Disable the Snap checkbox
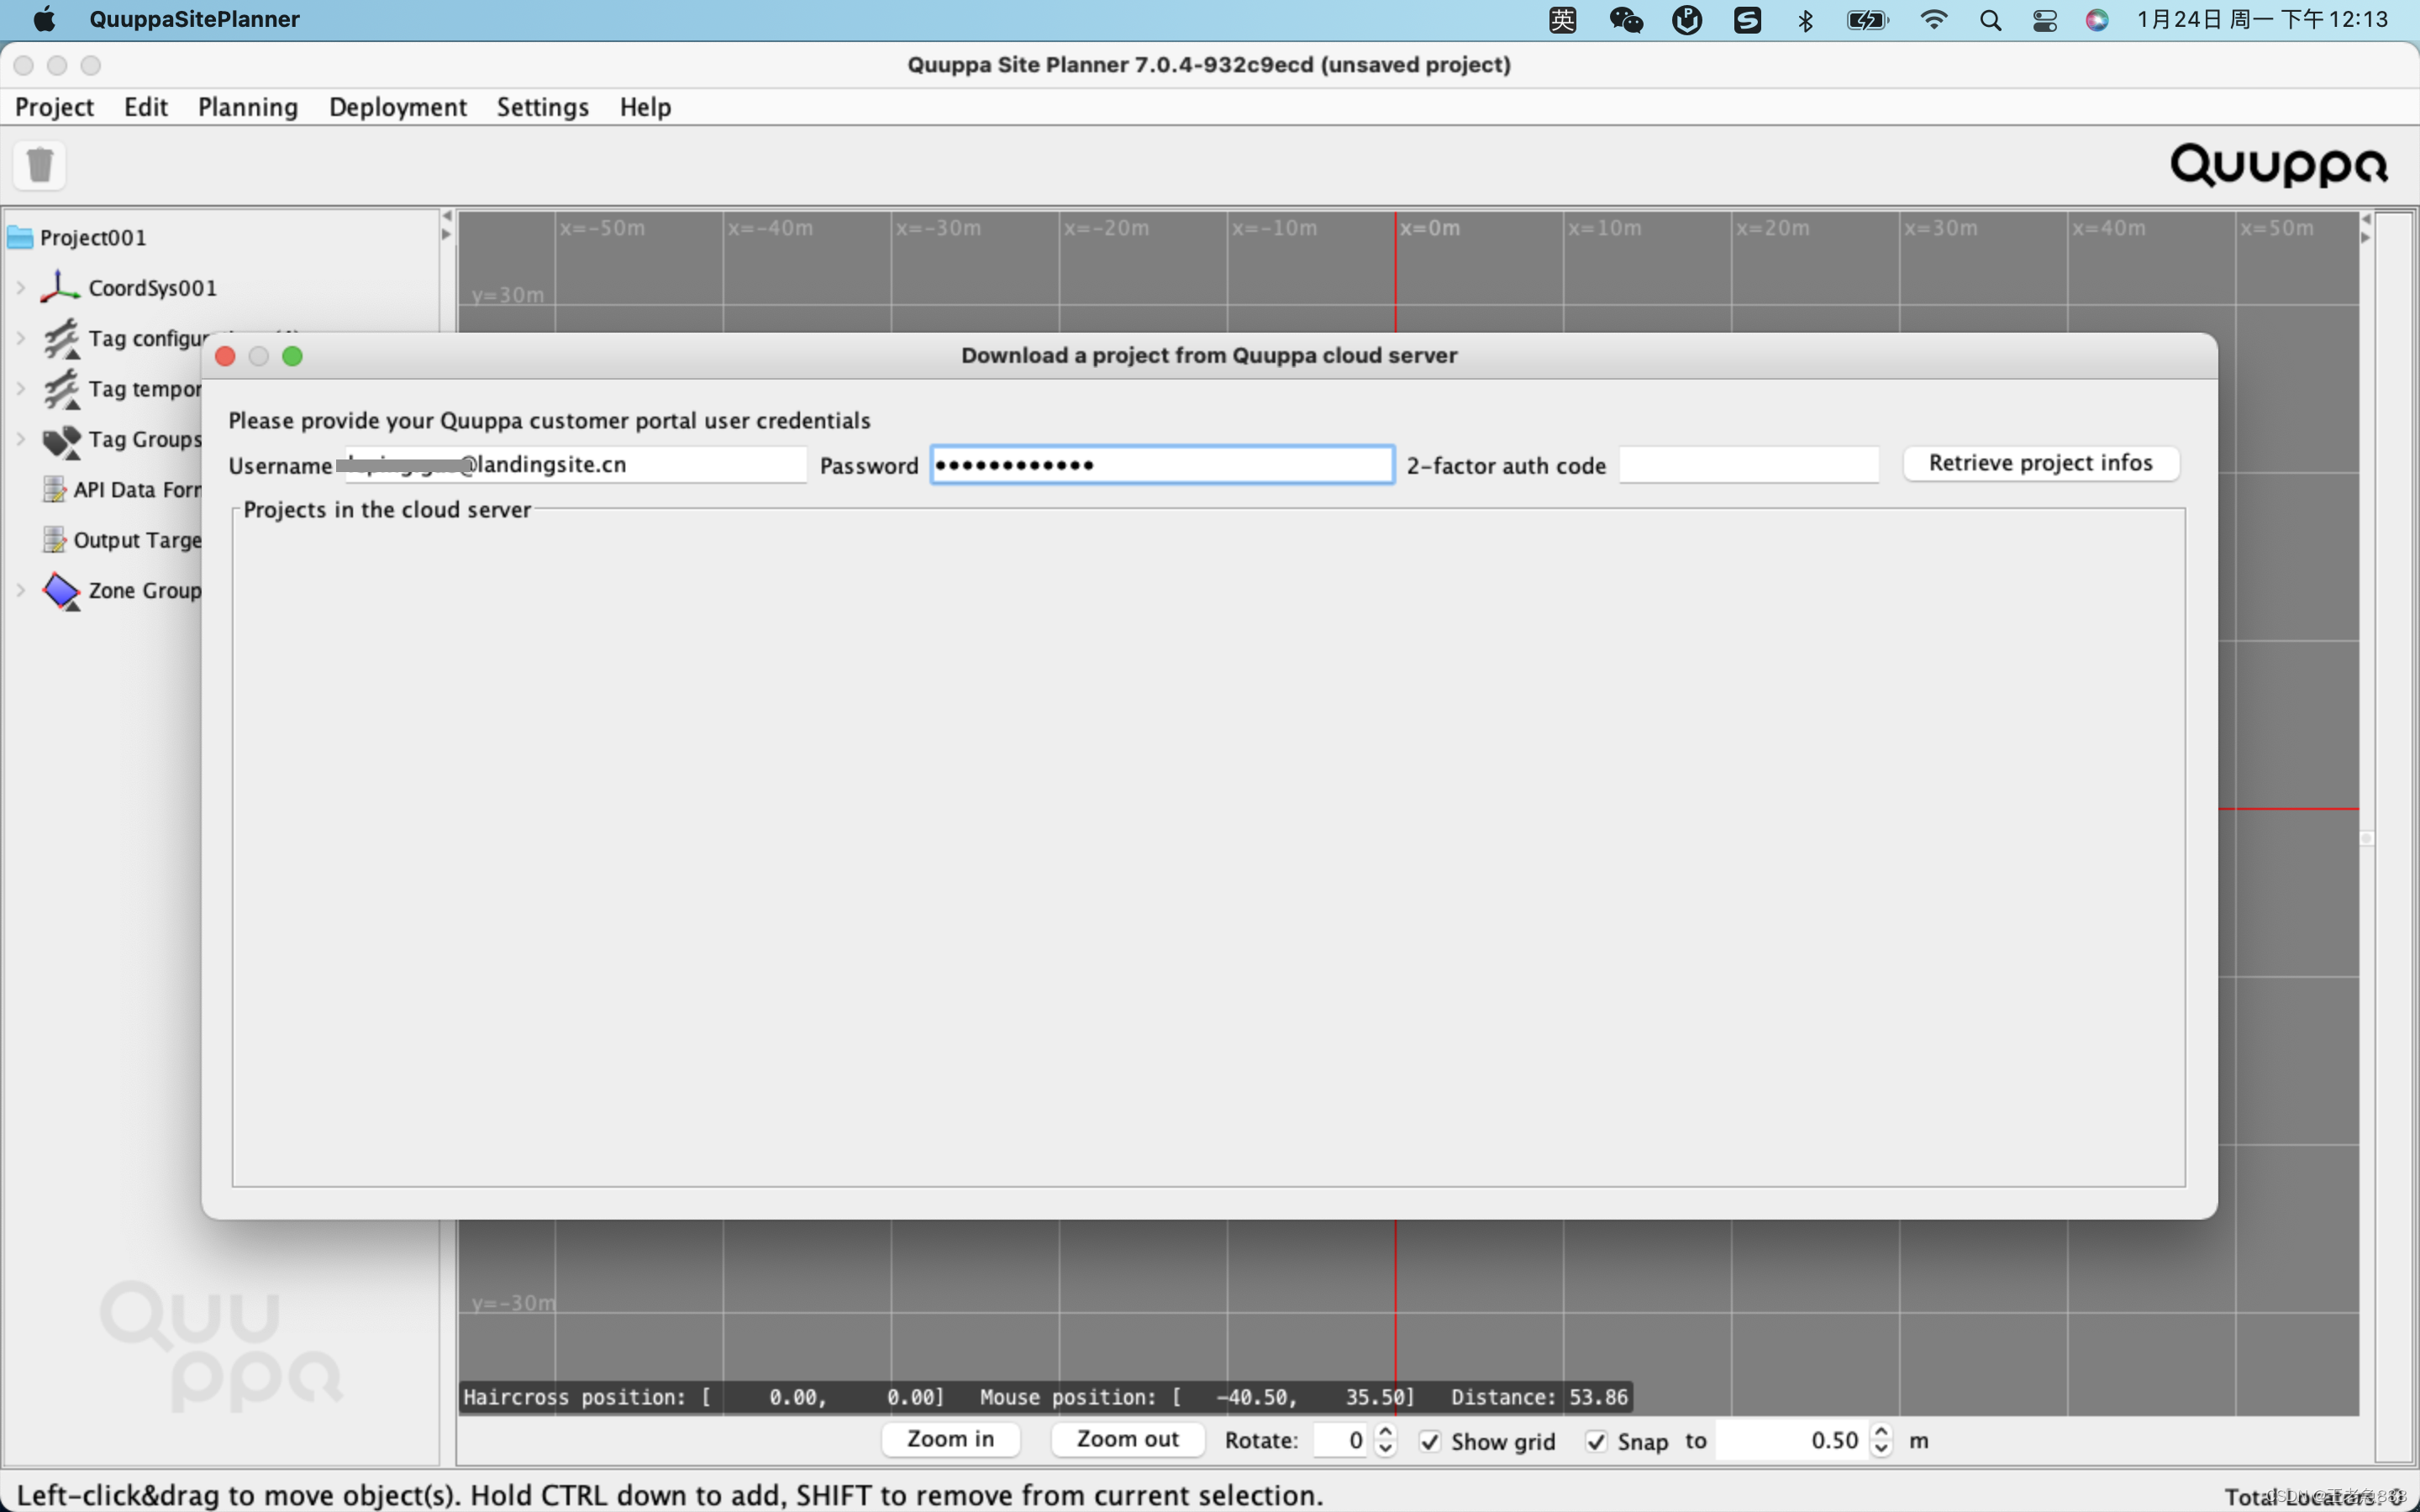This screenshot has height=1512, width=2420. (1596, 1441)
